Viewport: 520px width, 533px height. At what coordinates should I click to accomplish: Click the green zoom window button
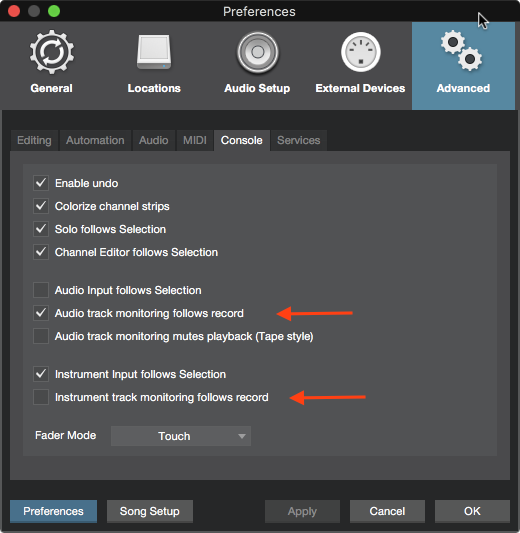click(54, 11)
